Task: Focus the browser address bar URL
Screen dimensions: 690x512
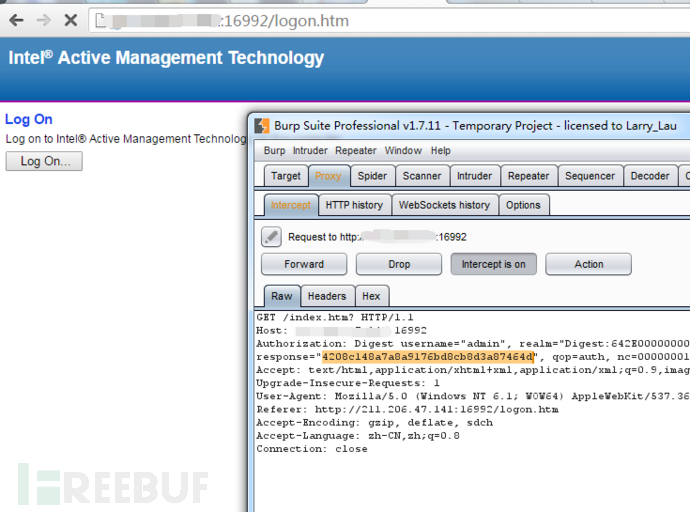Action: 389,21
